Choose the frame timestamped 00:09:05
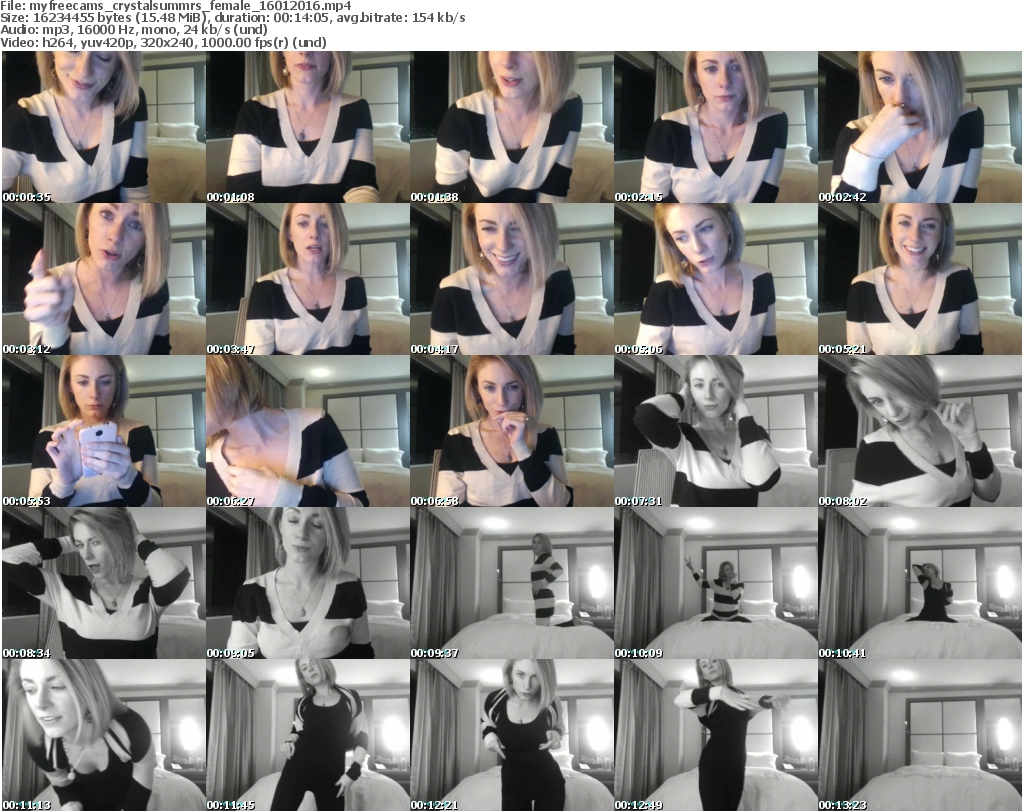Screen dimensions: 1024x811 (x=308, y=584)
